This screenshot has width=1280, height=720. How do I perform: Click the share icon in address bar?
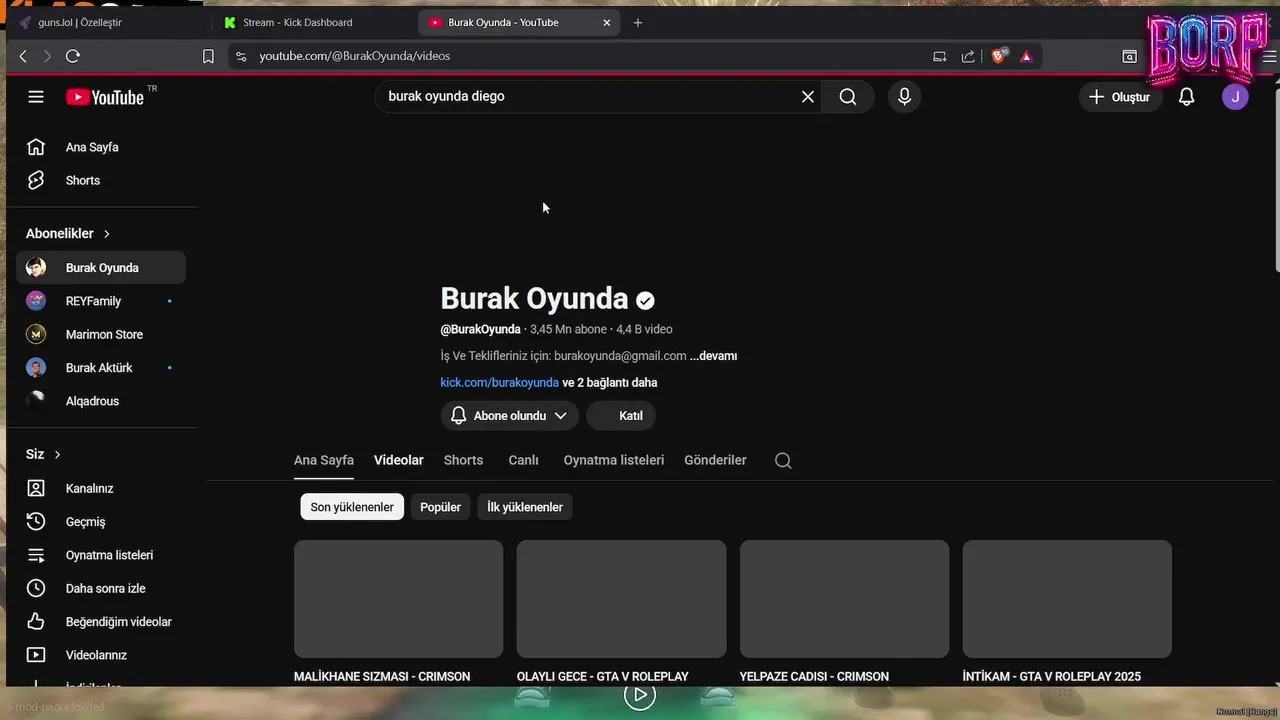click(x=968, y=56)
